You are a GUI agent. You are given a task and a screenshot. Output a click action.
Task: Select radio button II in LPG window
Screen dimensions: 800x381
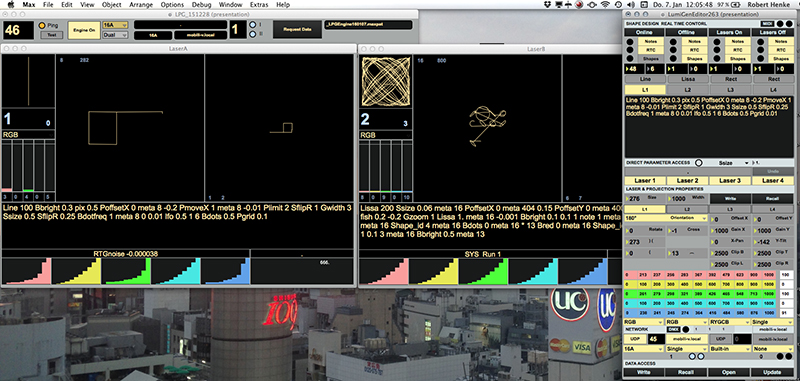coord(253,34)
